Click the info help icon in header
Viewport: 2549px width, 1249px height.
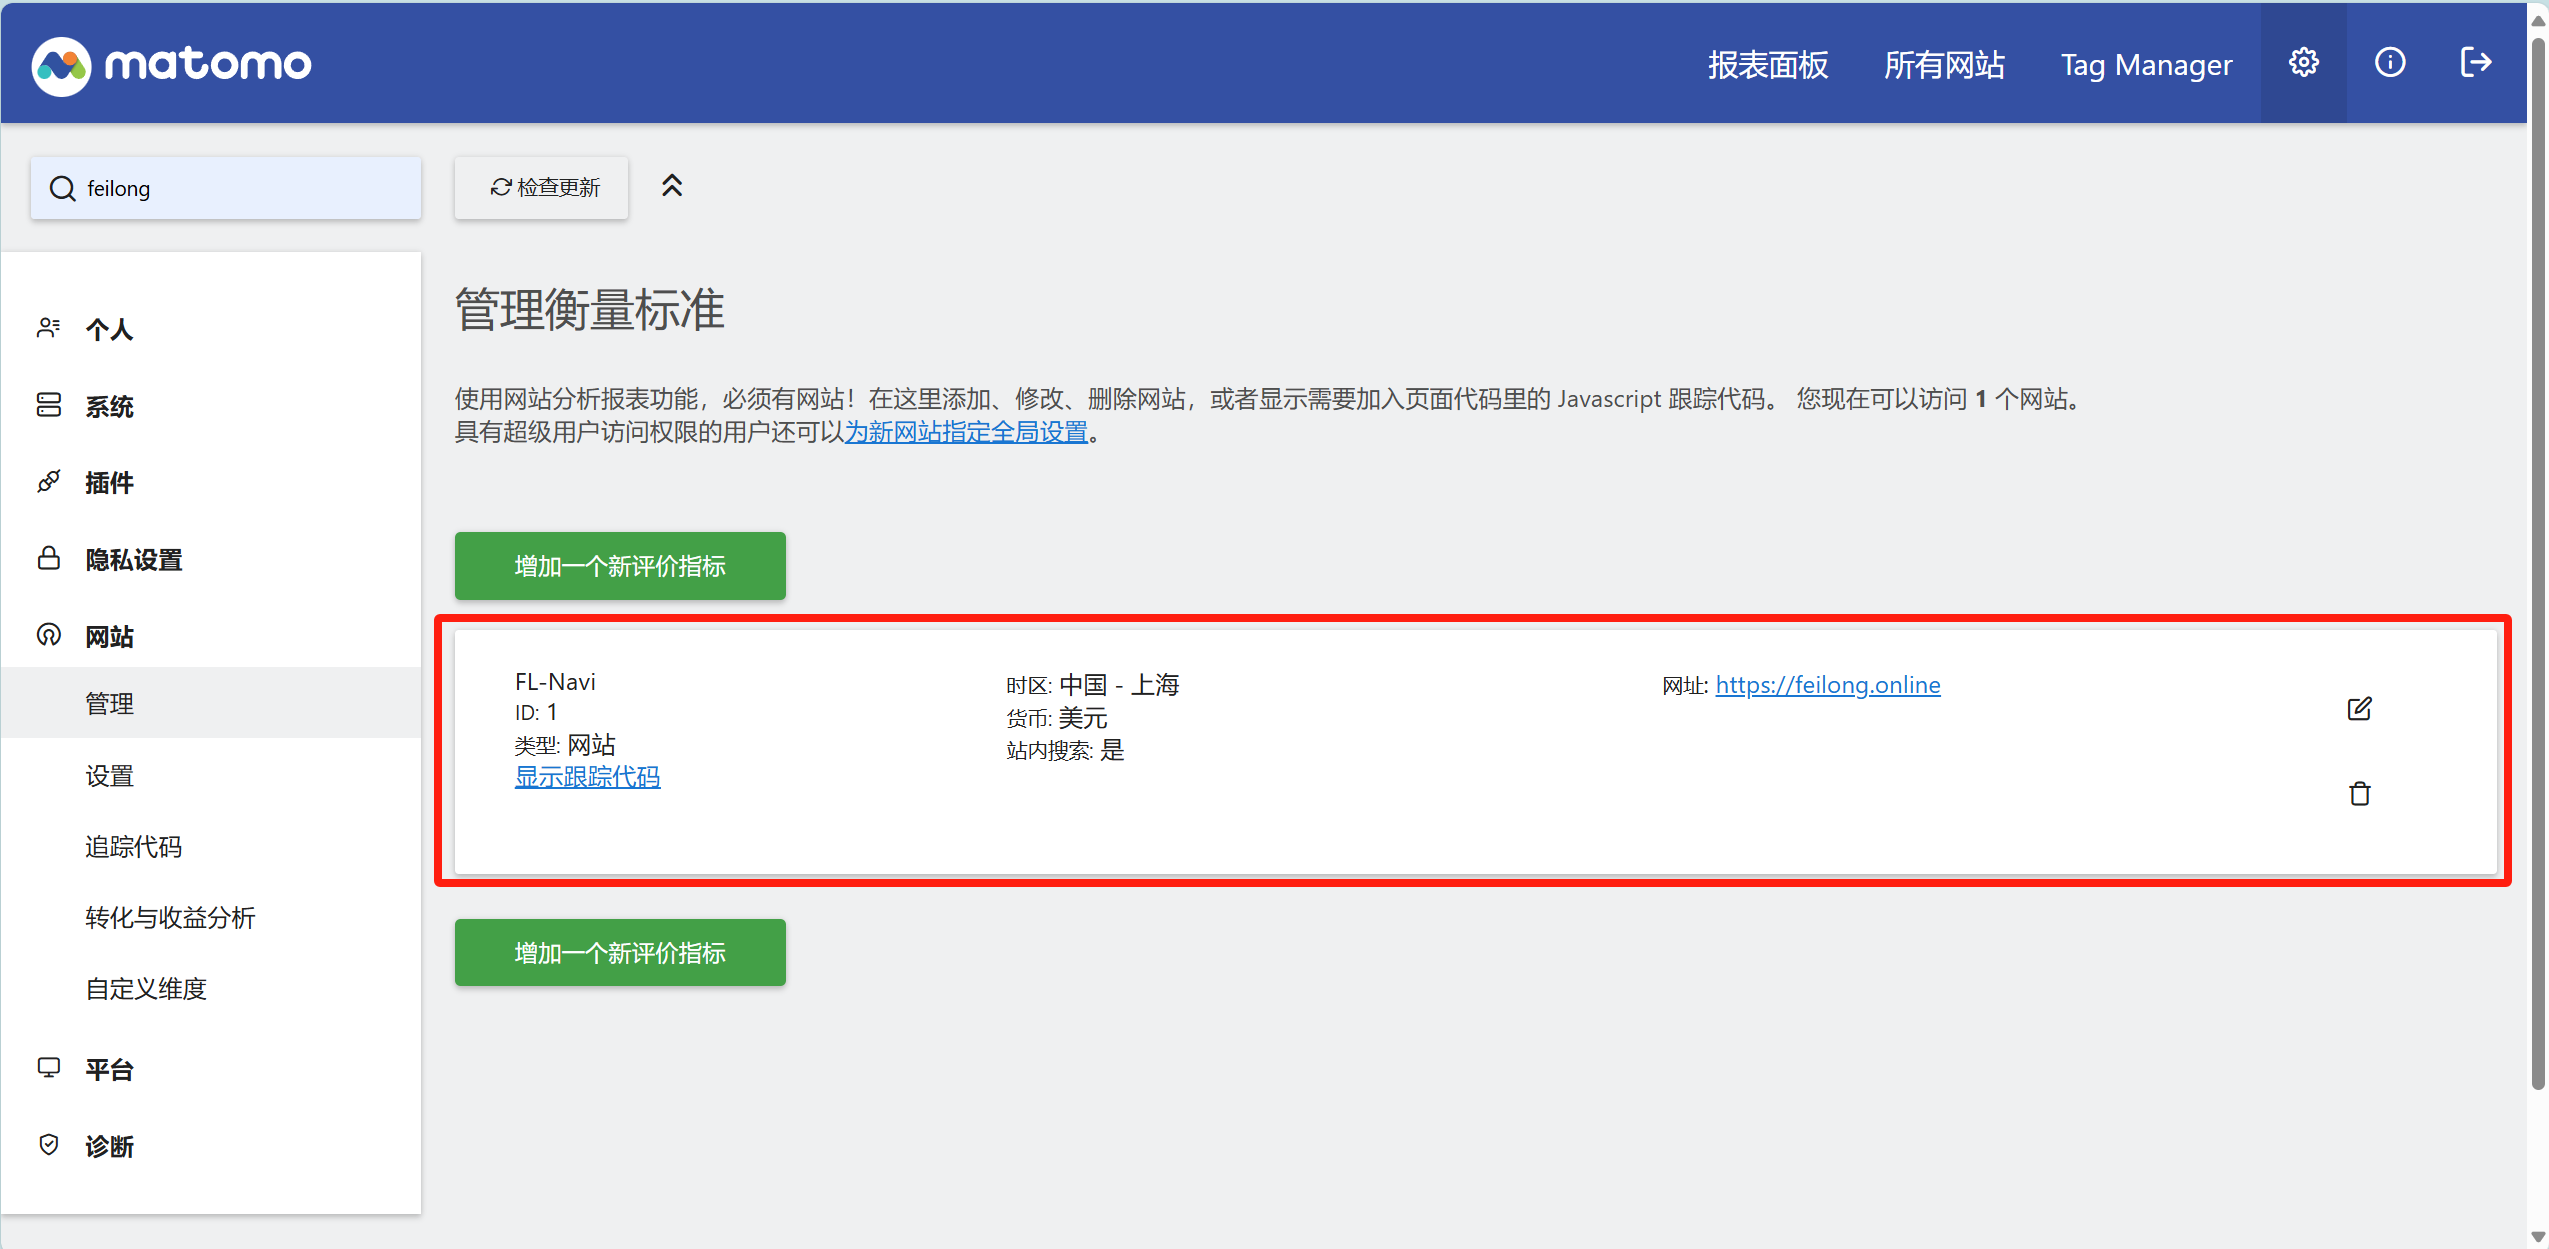coord(2389,63)
